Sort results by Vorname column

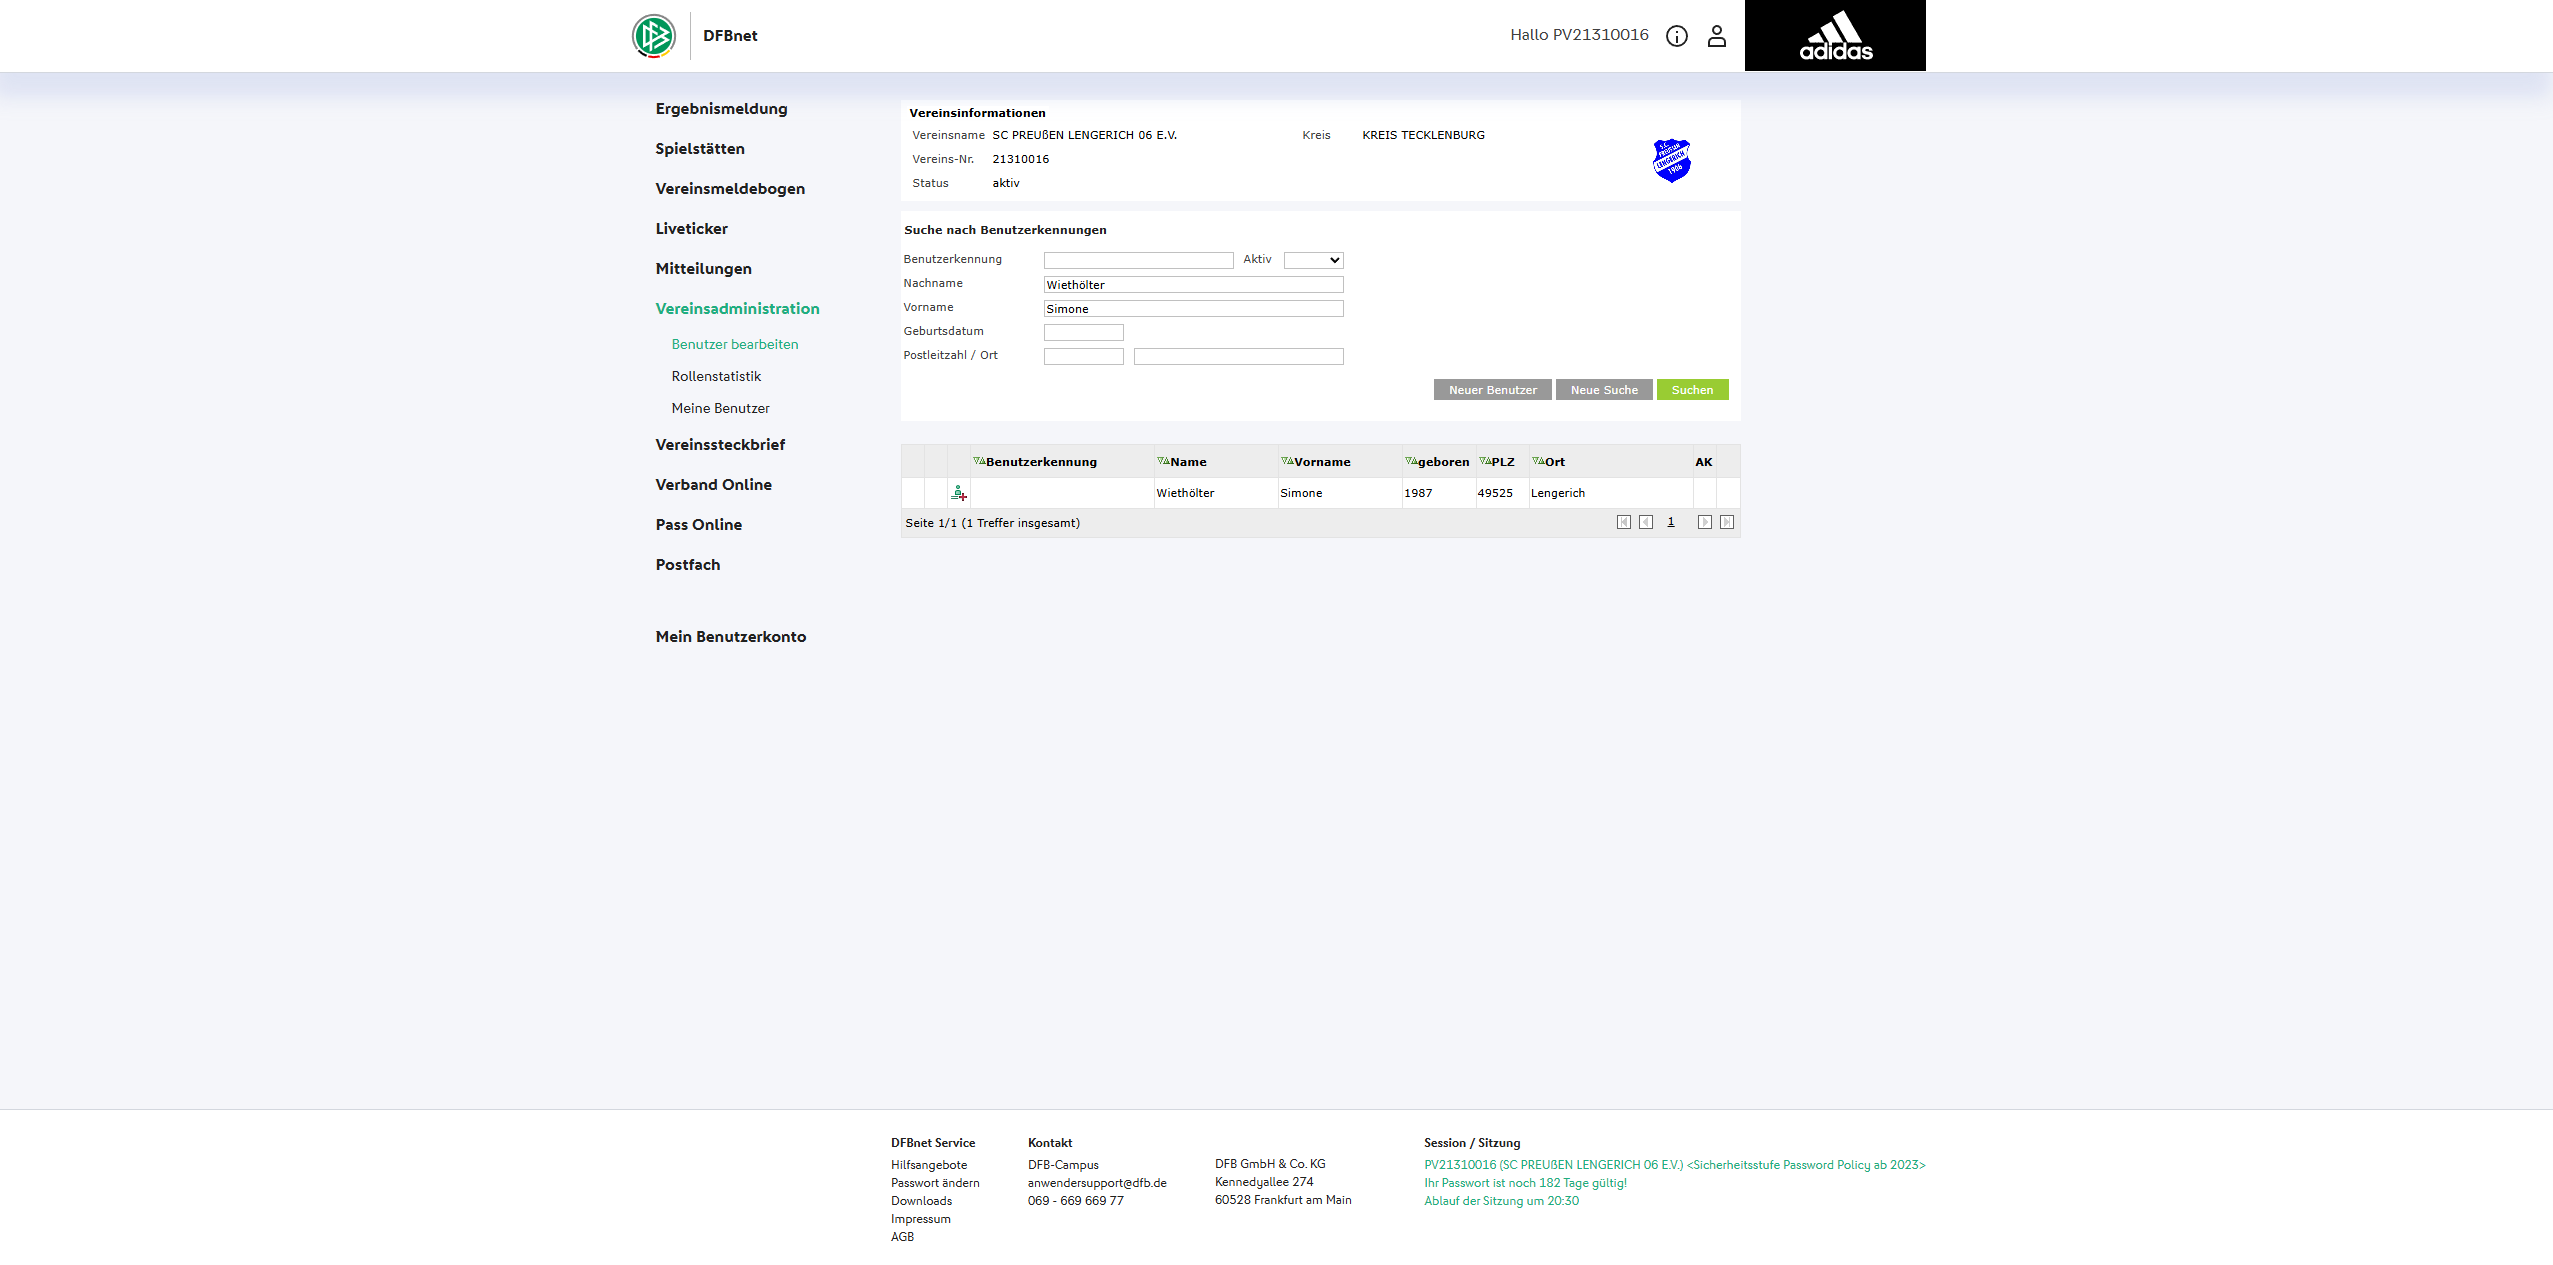coord(1320,462)
